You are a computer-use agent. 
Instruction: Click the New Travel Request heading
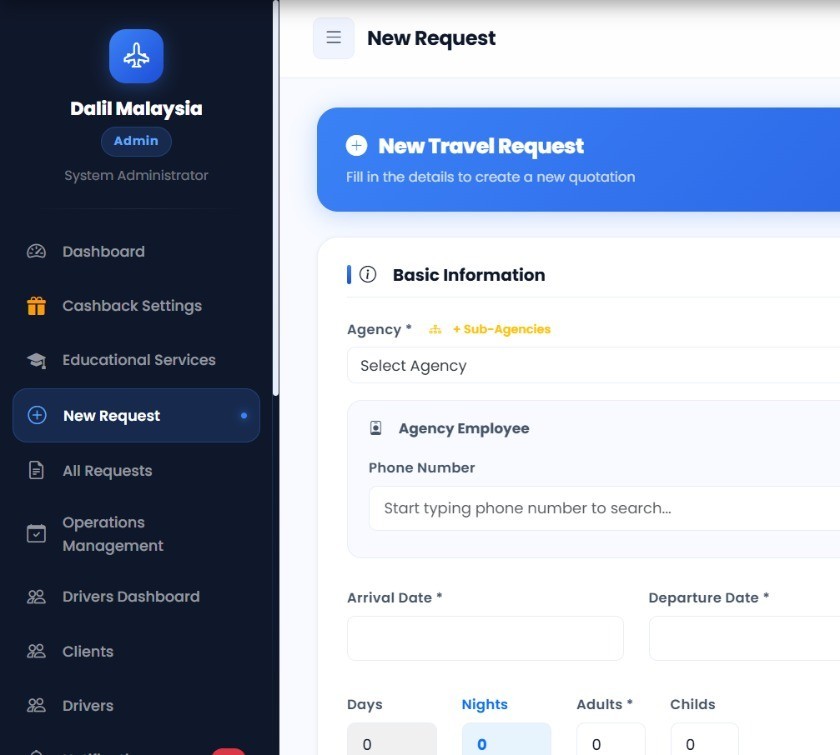[x=481, y=146]
